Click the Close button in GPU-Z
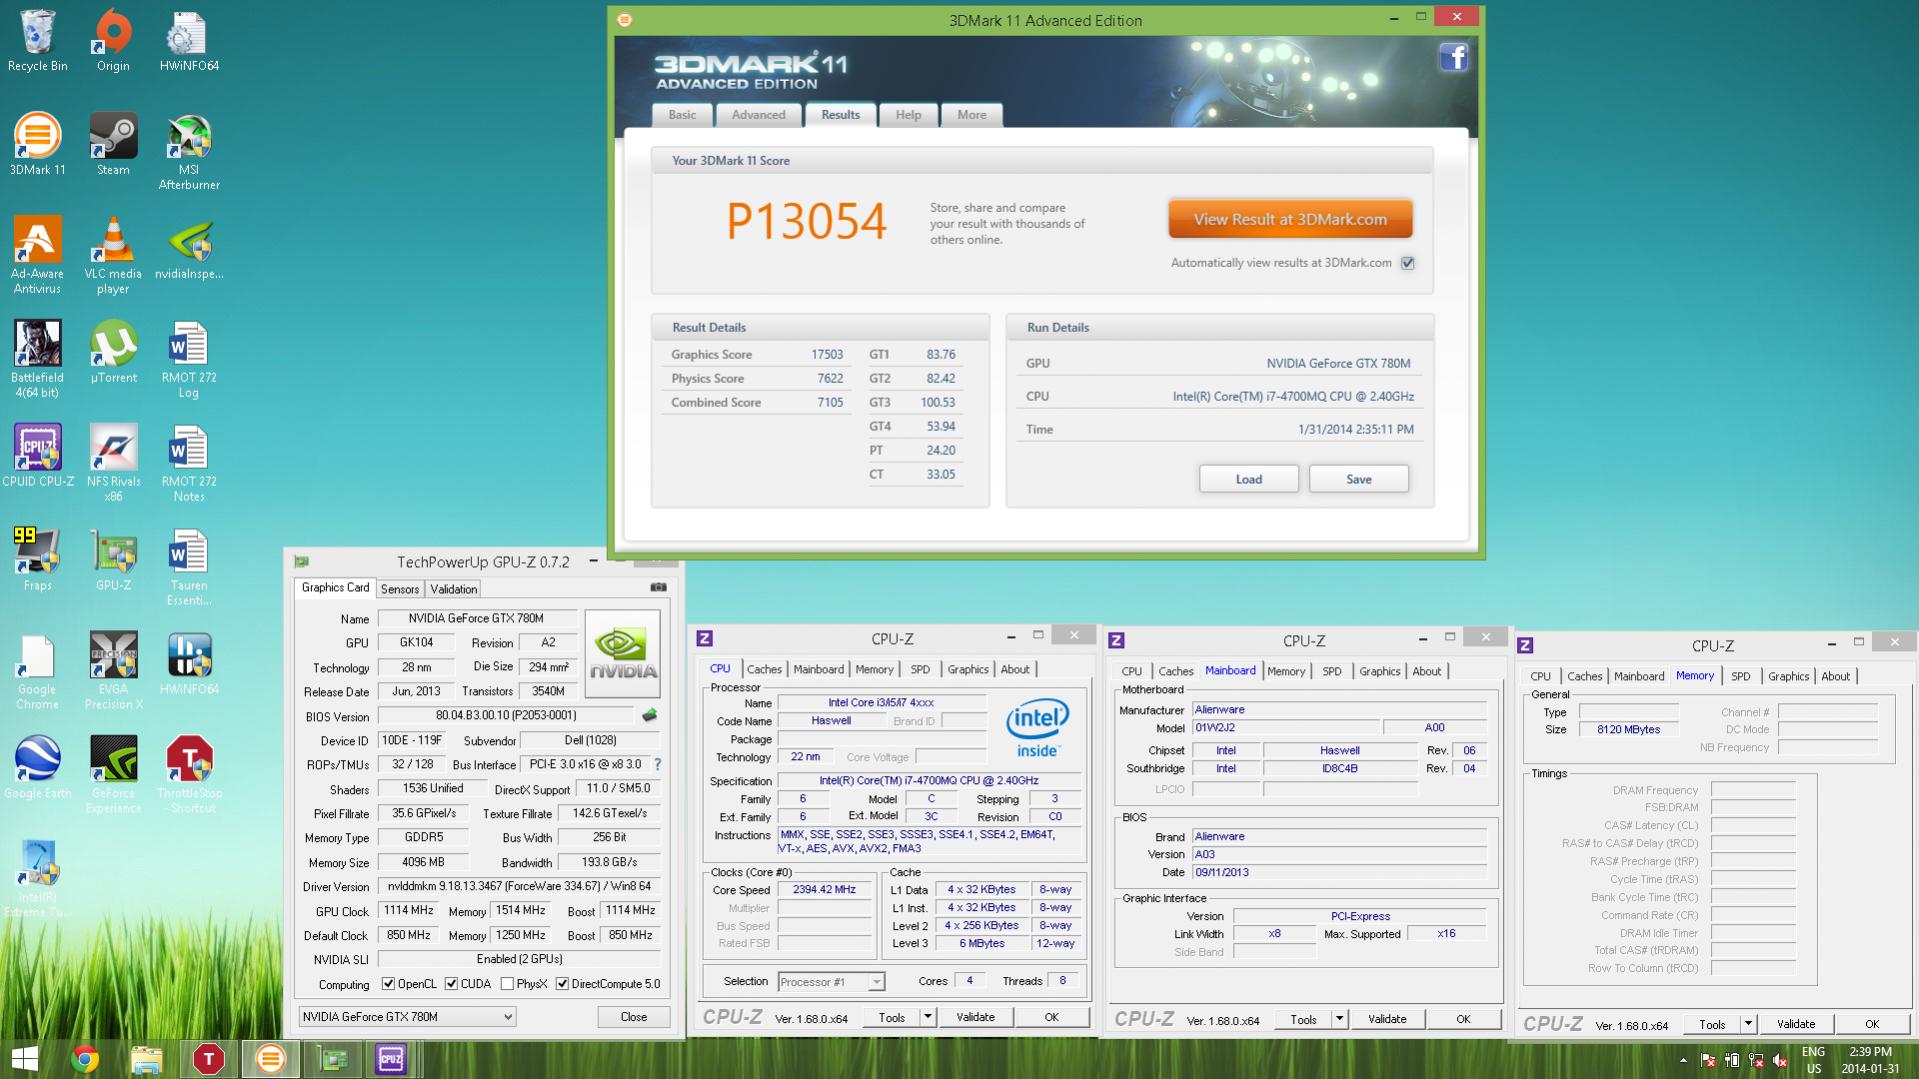Viewport: 1919px width, 1079px height. (x=633, y=1017)
